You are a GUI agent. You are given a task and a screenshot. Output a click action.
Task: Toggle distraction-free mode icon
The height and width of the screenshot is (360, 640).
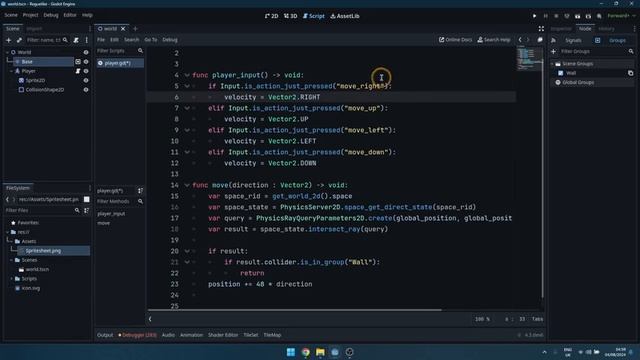coord(541,29)
